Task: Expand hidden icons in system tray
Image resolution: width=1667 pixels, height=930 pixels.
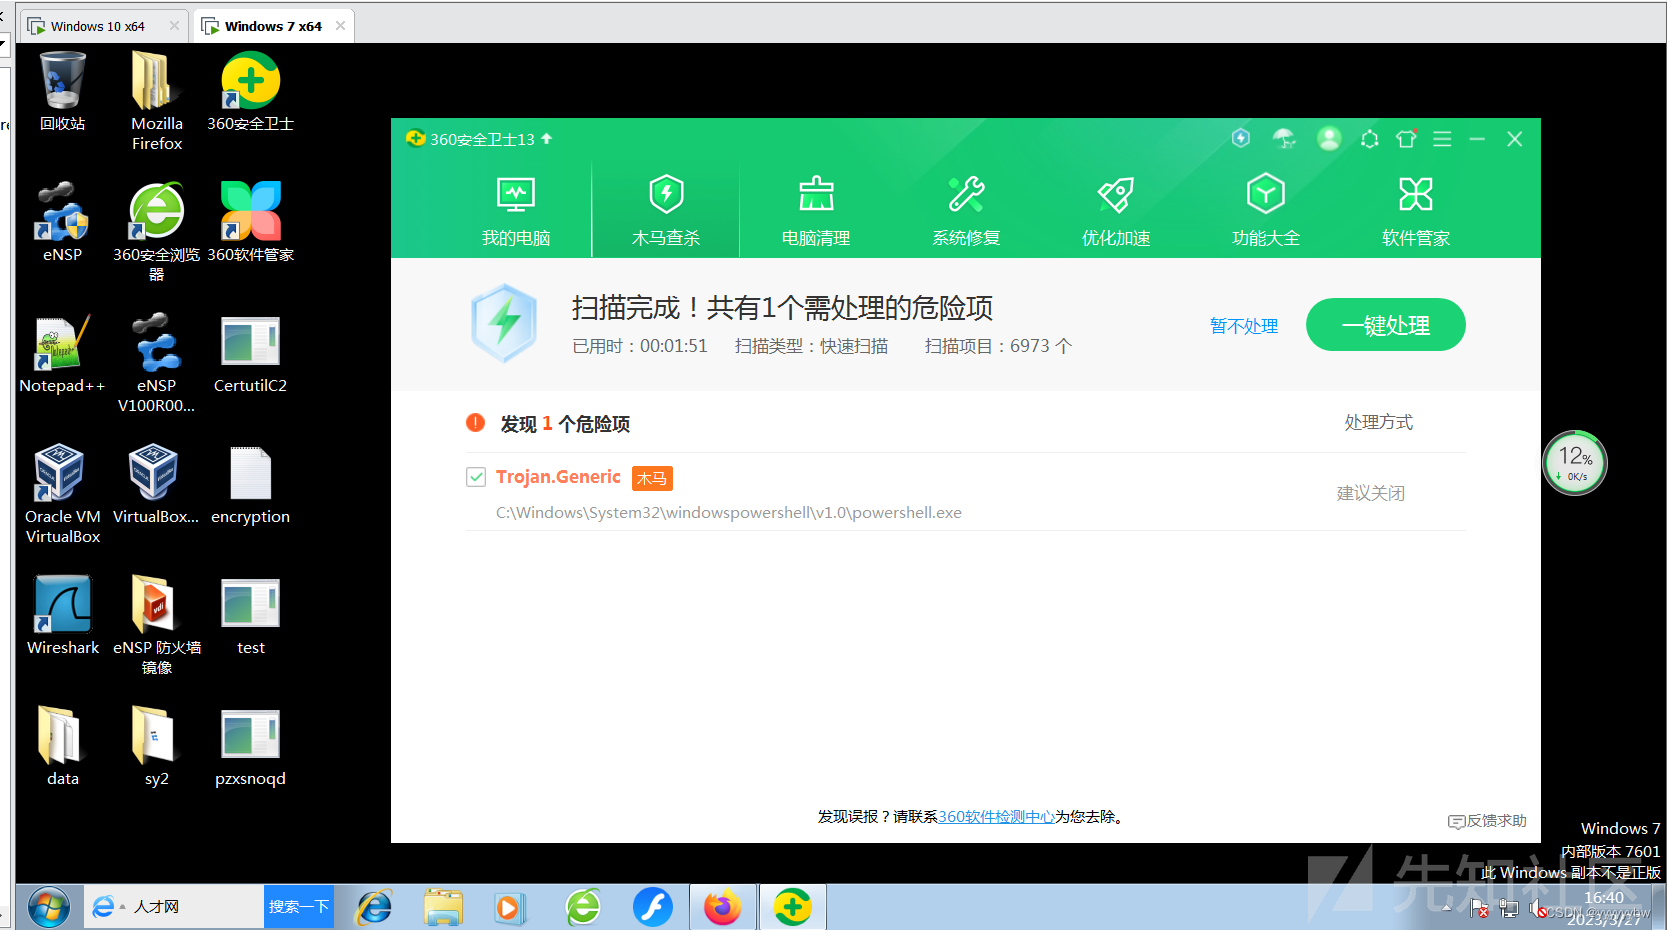Action: [1446, 908]
